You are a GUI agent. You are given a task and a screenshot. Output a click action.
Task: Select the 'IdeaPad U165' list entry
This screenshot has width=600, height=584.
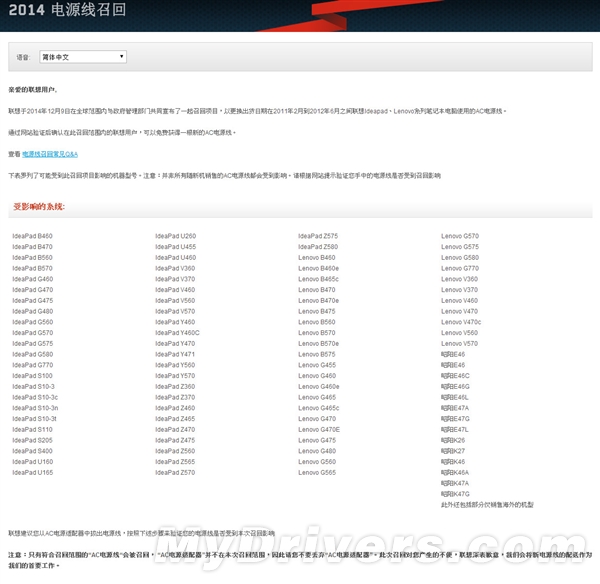pos(33,473)
